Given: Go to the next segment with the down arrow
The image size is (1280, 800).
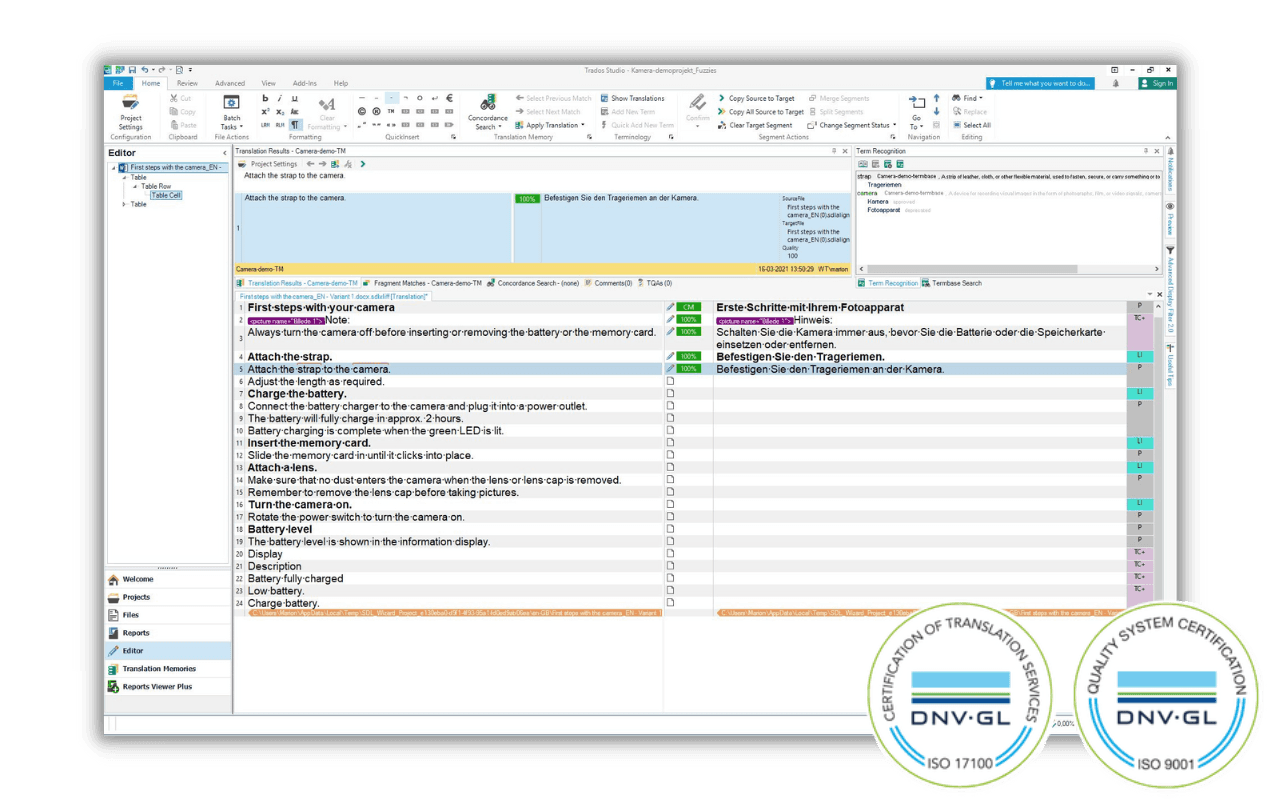Looking at the screenshot, I should tap(936, 112).
